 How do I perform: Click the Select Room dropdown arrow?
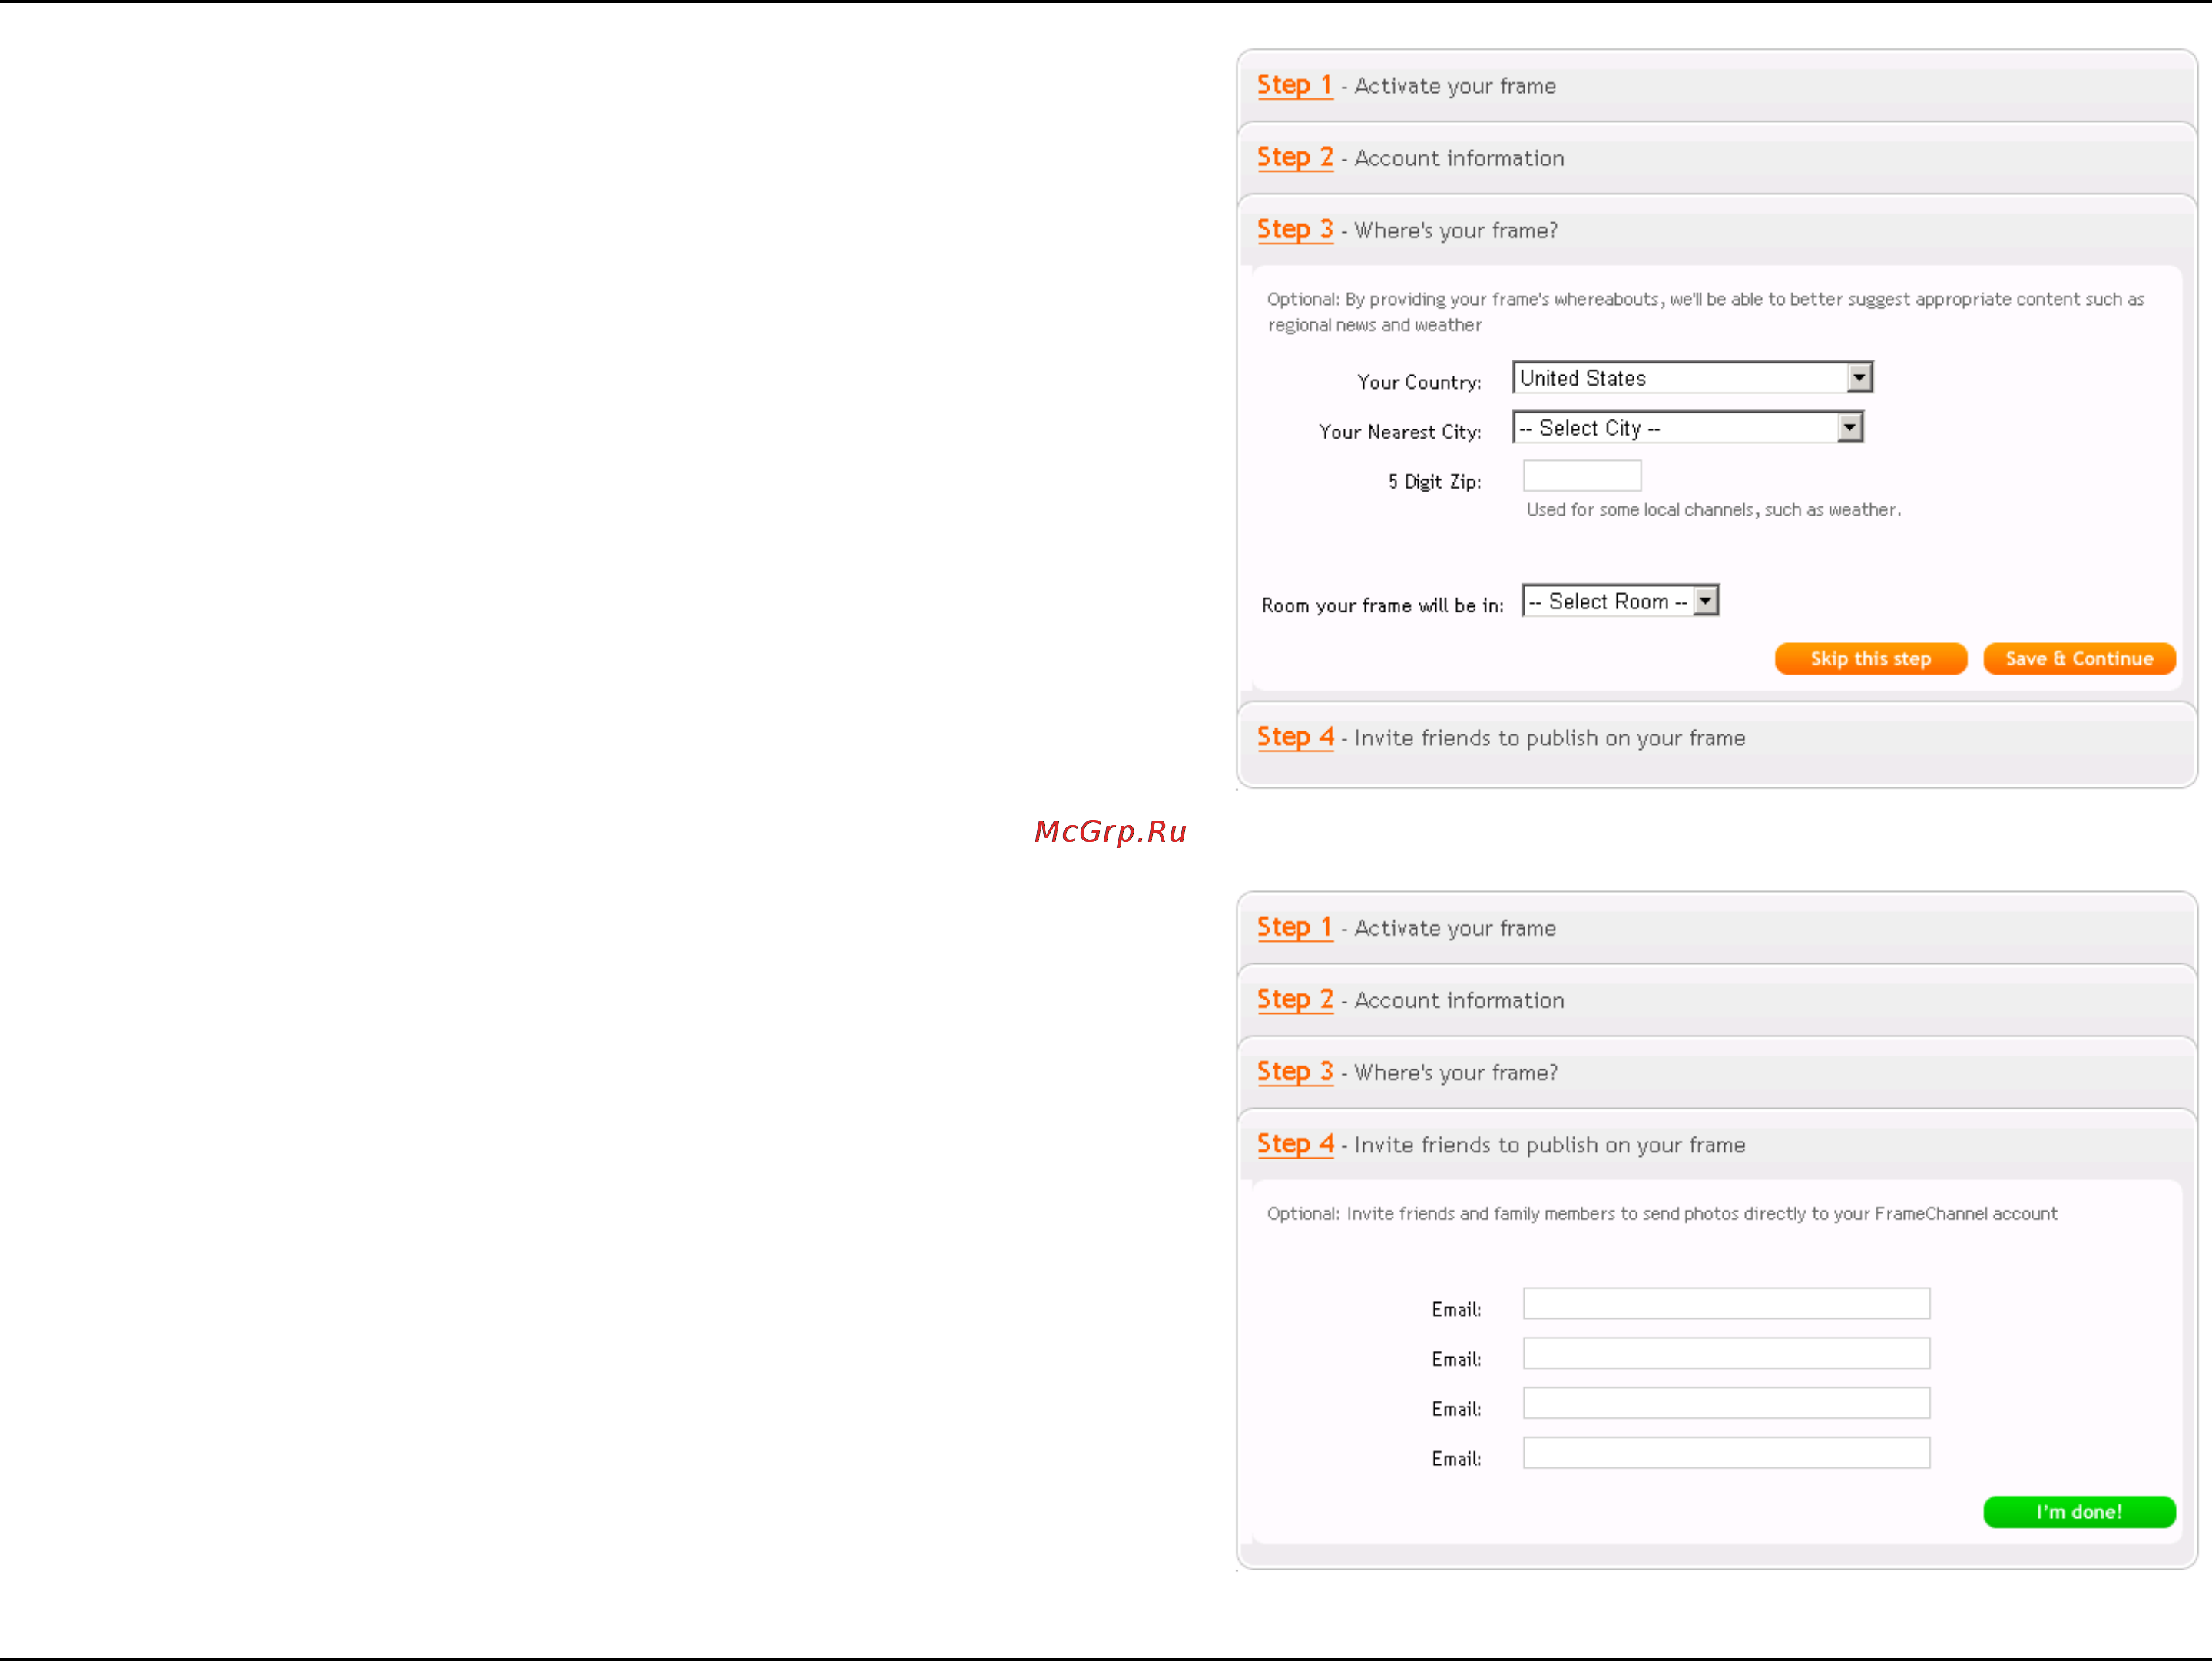pos(1706,601)
